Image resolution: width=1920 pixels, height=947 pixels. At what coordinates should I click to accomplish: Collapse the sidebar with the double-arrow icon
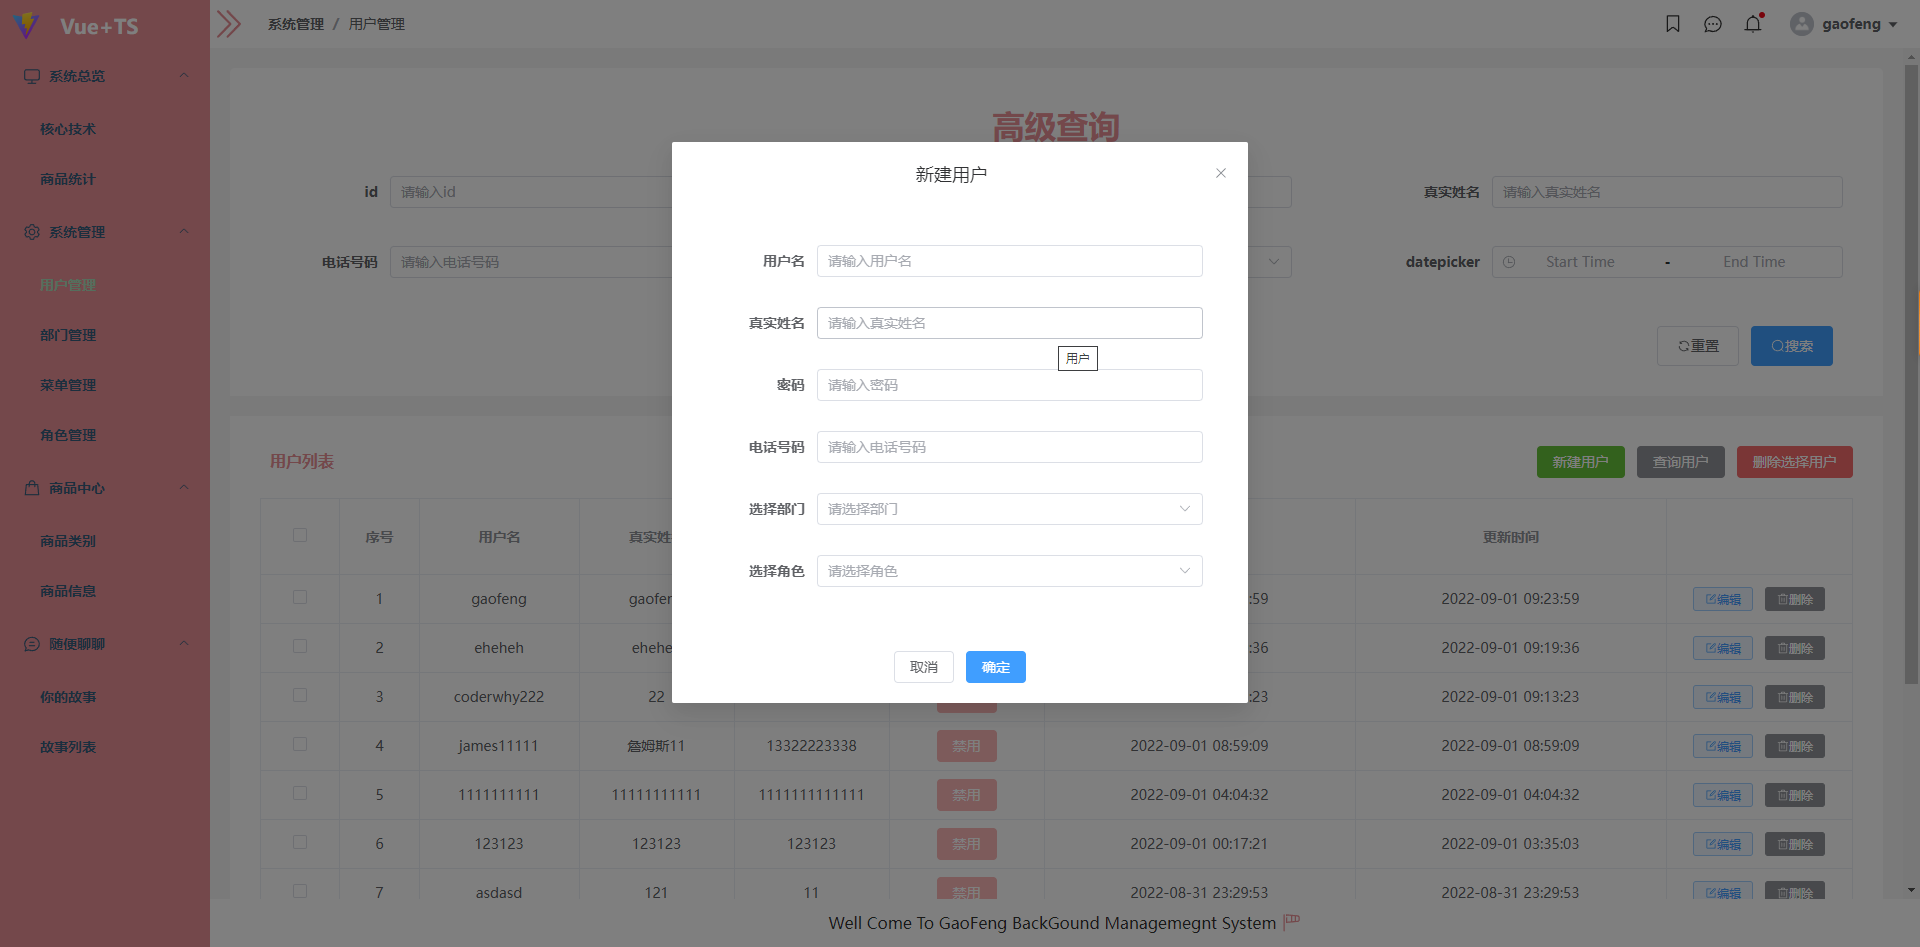(x=229, y=23)
